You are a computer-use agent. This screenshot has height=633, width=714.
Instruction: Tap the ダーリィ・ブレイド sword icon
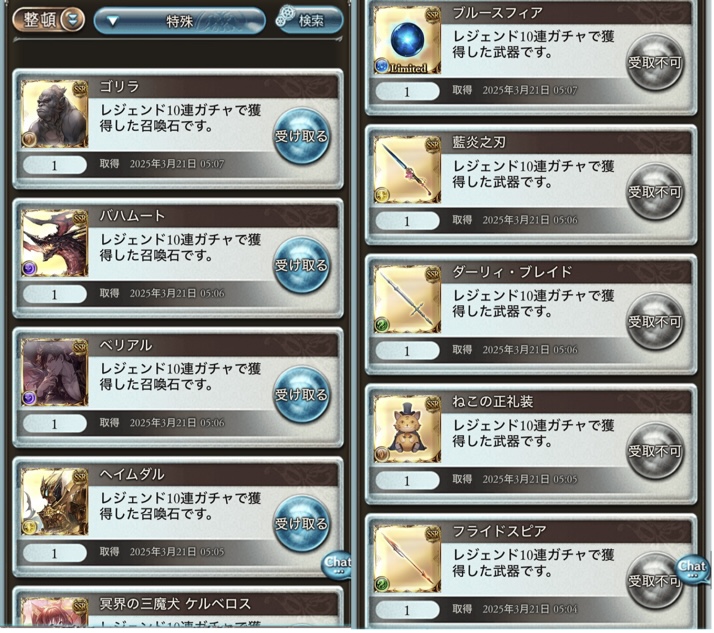[x=407, y=299]
